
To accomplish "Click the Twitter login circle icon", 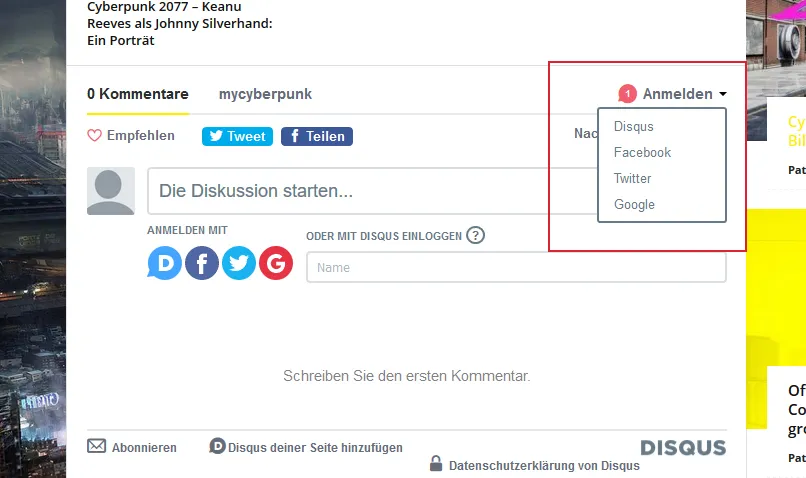I will click(239, 263).
